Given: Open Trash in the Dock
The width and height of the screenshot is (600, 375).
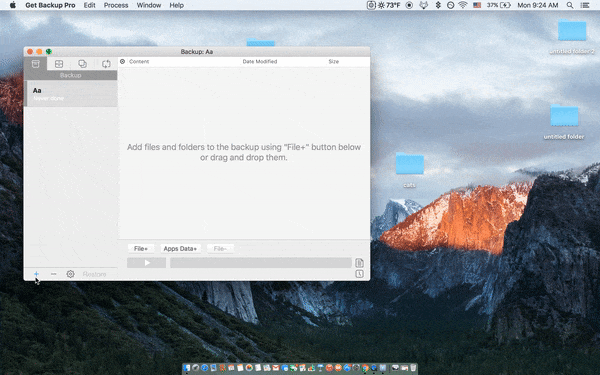Looking at the screenshot, I should (x=413, y=368).
